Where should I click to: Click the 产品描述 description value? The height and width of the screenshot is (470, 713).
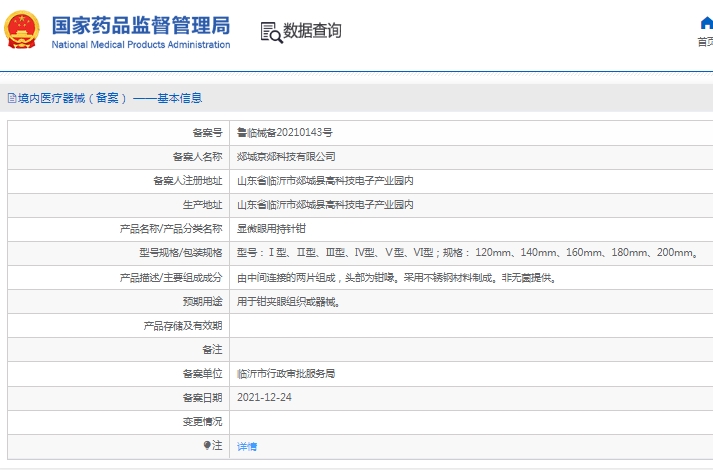tap(397, 277)
